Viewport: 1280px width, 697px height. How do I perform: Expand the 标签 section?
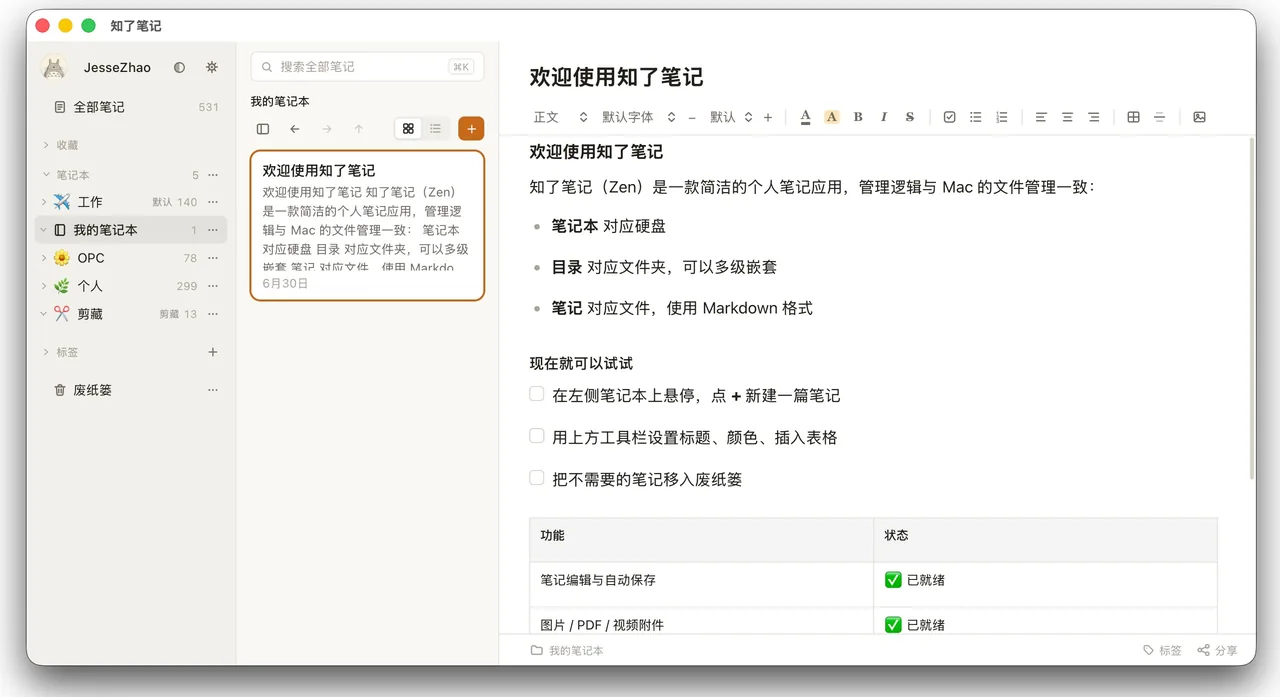tap(46, 352)
